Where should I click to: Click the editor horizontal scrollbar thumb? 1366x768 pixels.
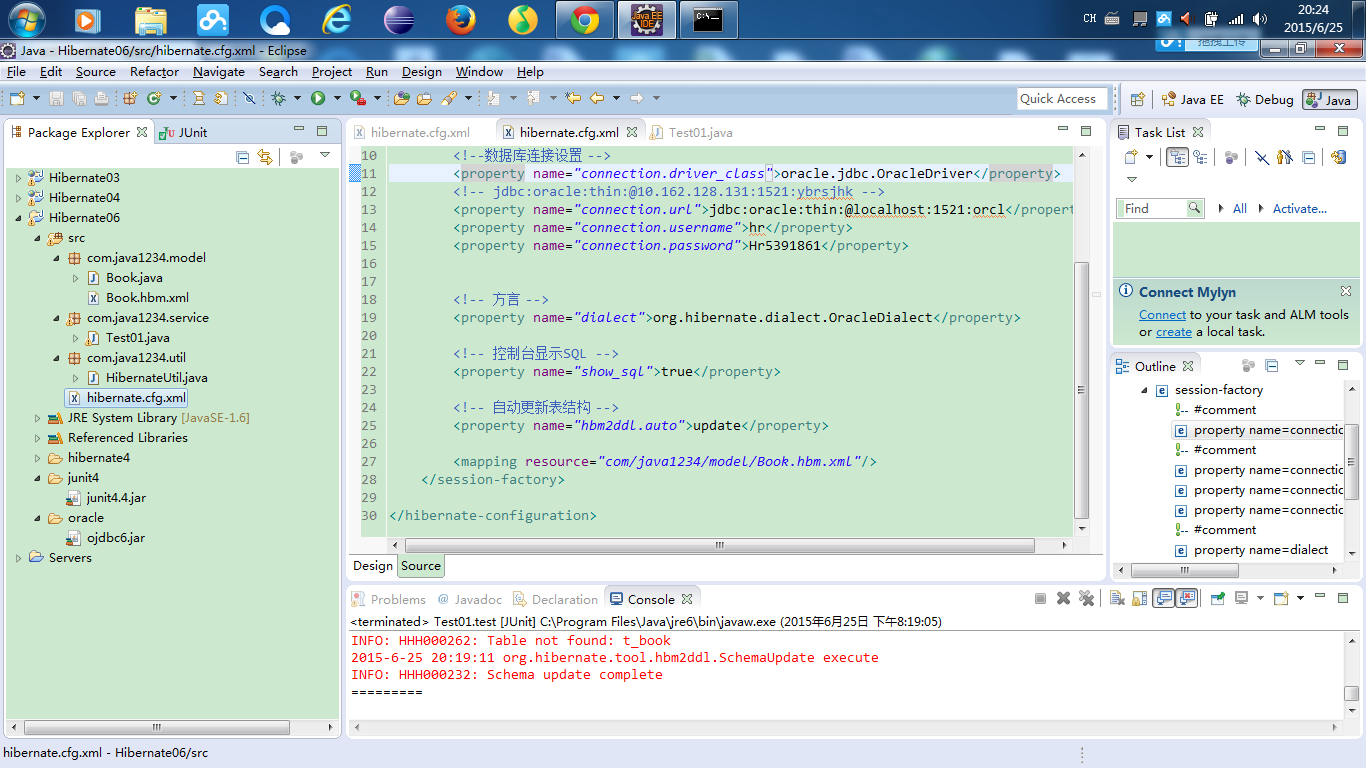(x=718, y=546)
